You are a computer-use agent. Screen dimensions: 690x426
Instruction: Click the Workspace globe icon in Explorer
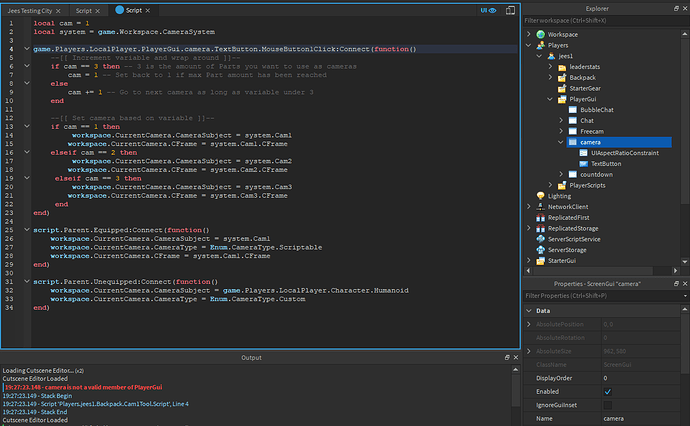tap(540, 34)
